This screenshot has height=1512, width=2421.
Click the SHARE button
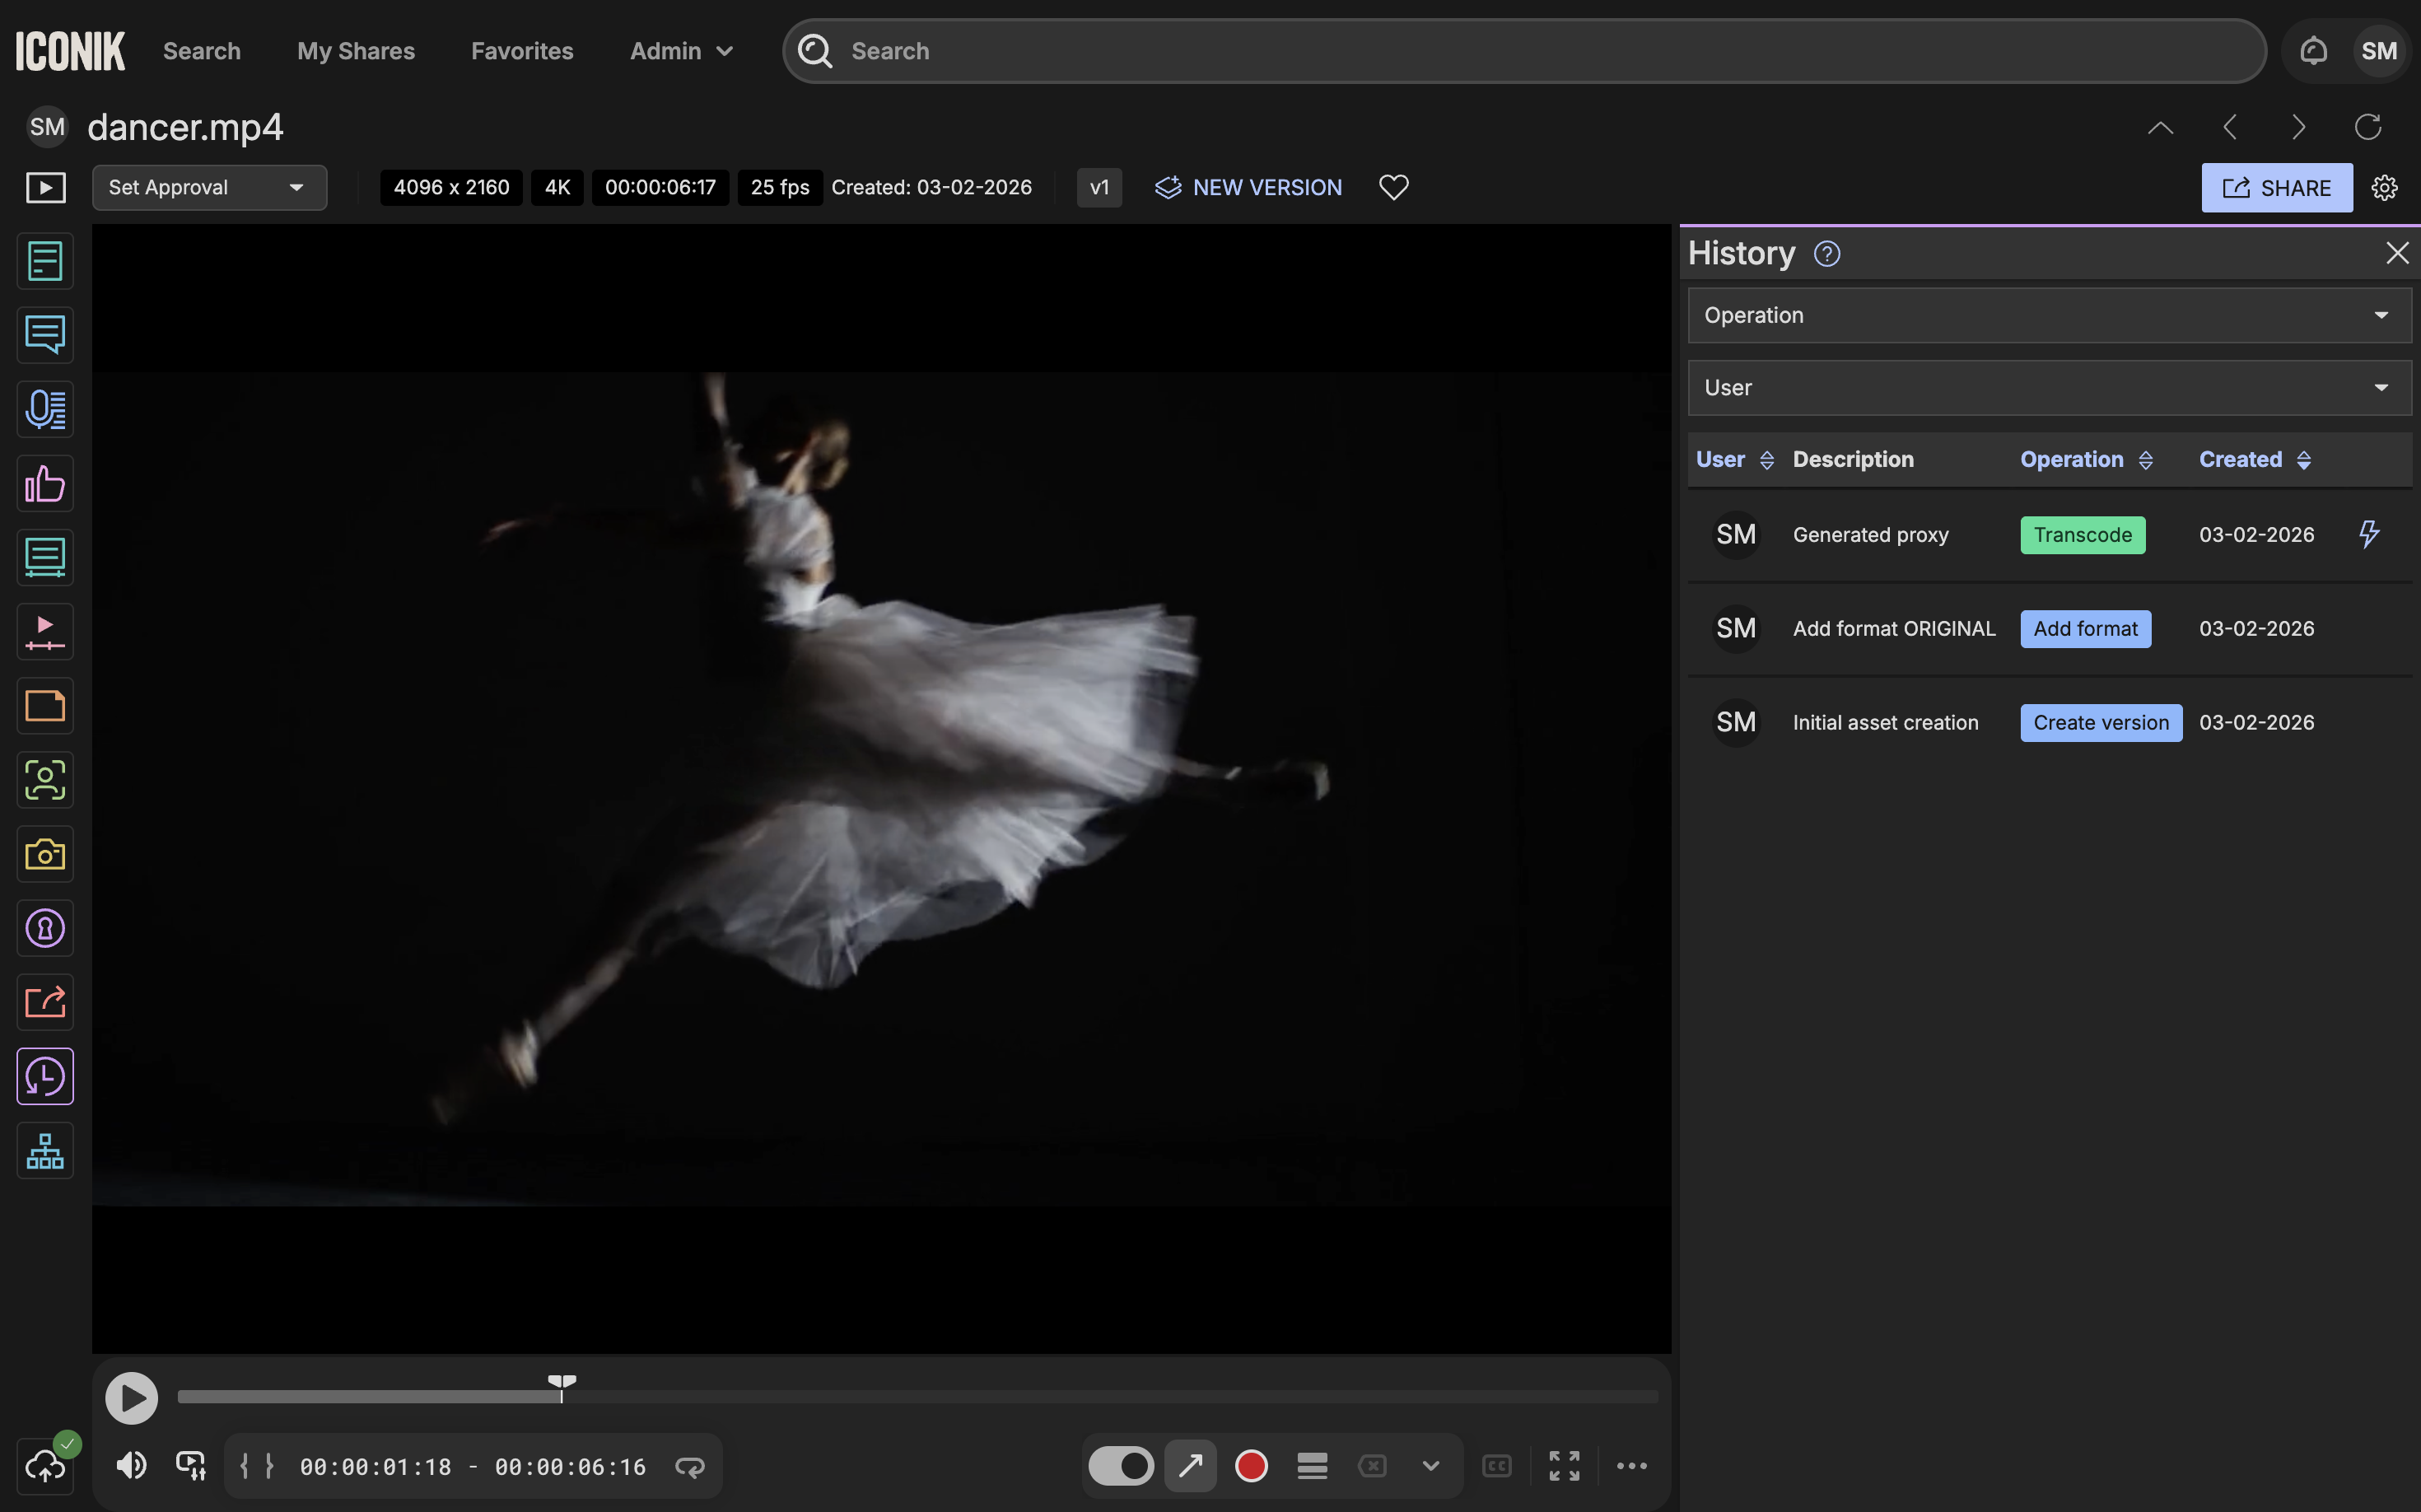(2276, 187)
